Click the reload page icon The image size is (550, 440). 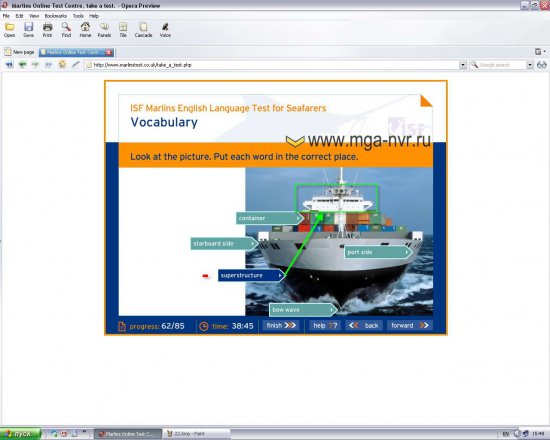pyautogui.click(x=62, y=64)
